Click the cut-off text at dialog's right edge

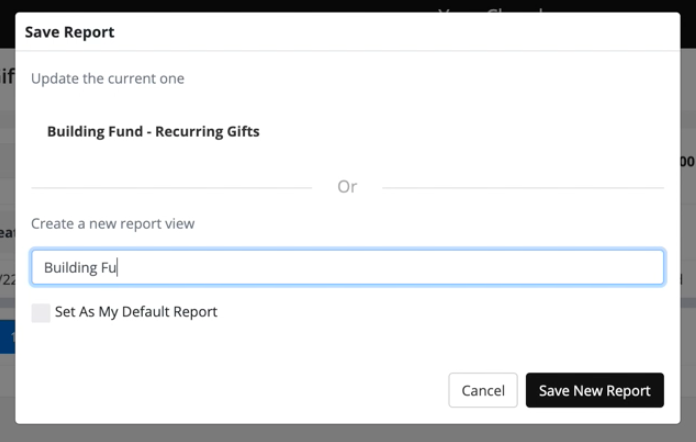[x=689, y=161]
